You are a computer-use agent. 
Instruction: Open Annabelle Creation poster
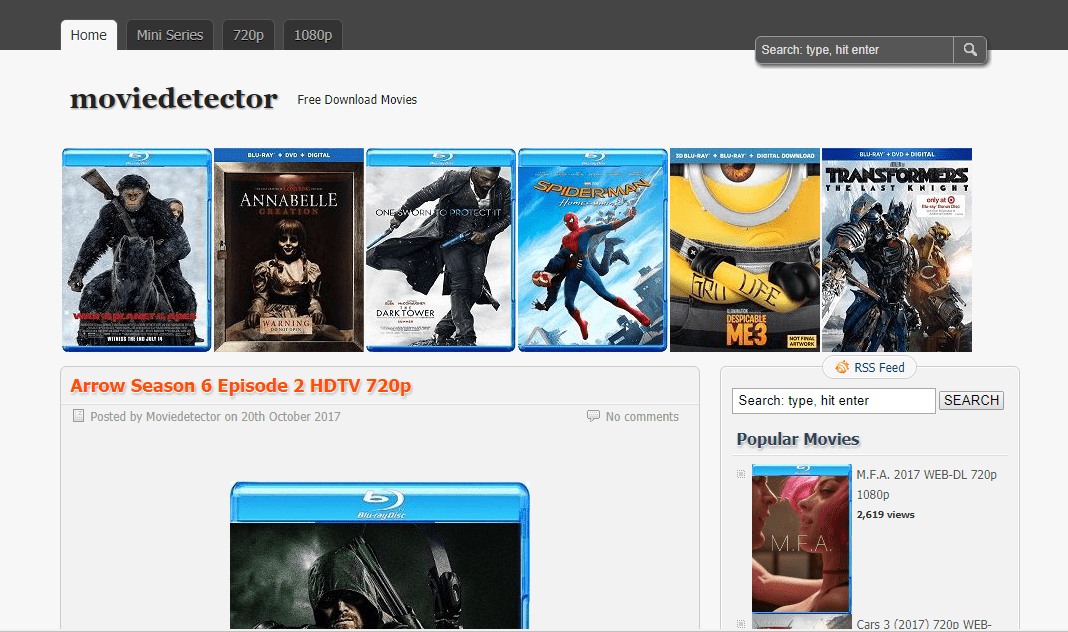(289, 250)
